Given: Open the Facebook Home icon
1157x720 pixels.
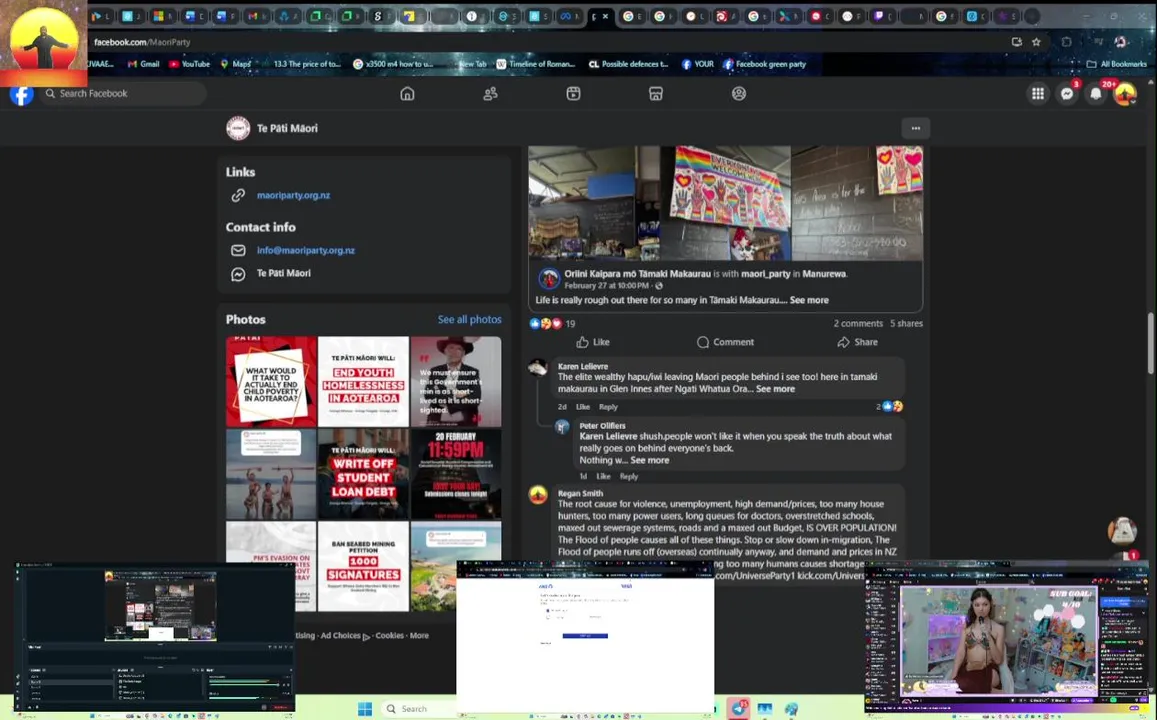Looking at the screenshot, I should [407, 94].
